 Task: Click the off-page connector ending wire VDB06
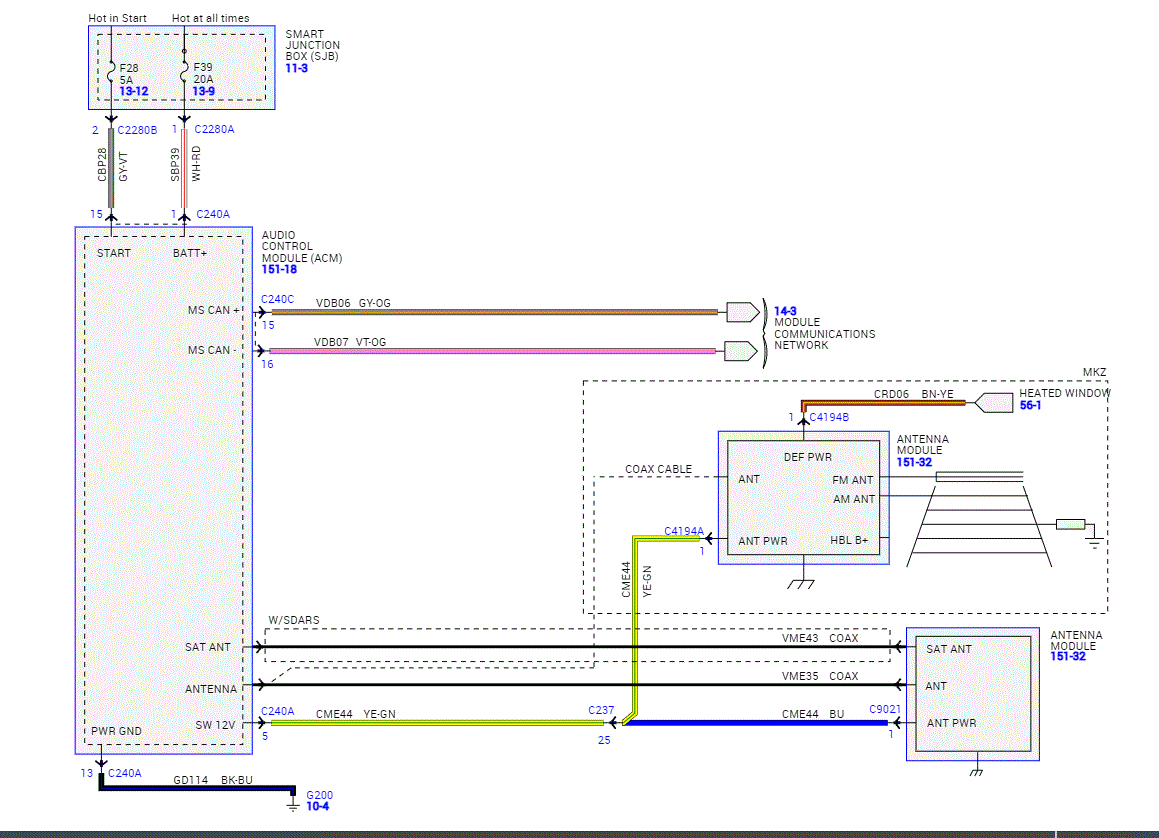tap(742, 312)
